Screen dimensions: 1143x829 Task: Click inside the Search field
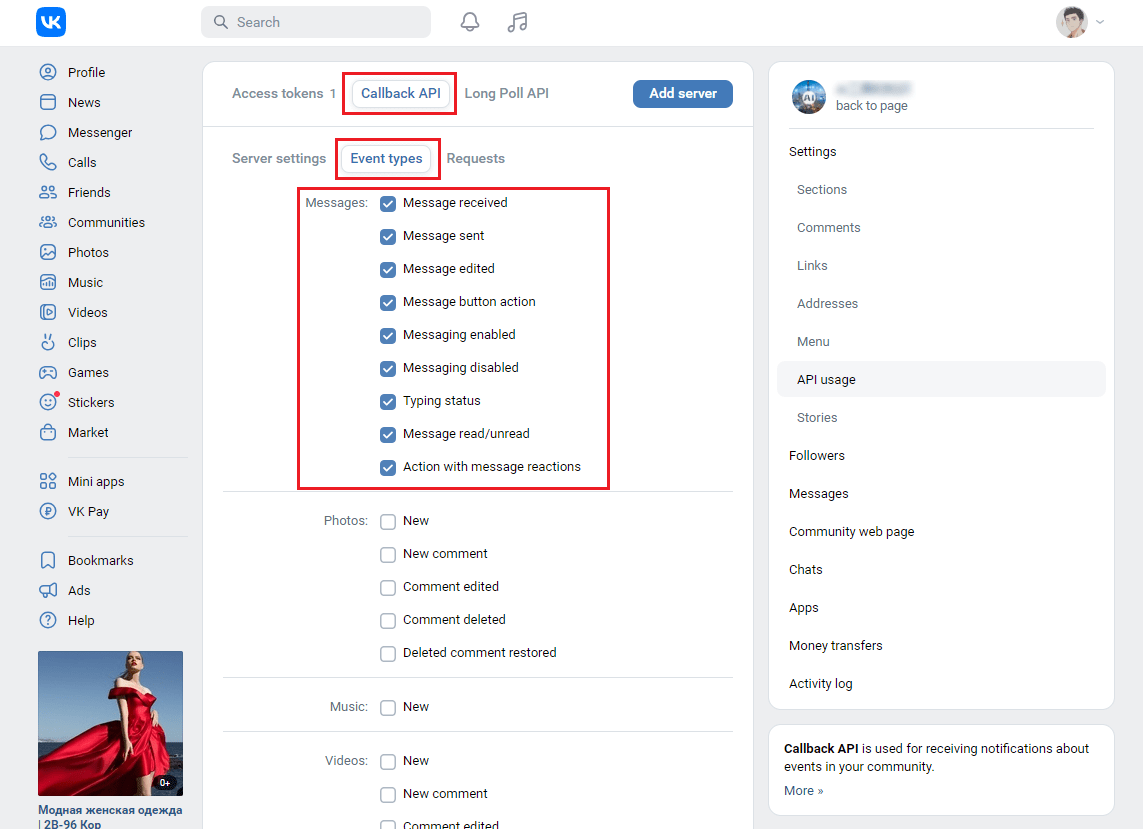316,22
